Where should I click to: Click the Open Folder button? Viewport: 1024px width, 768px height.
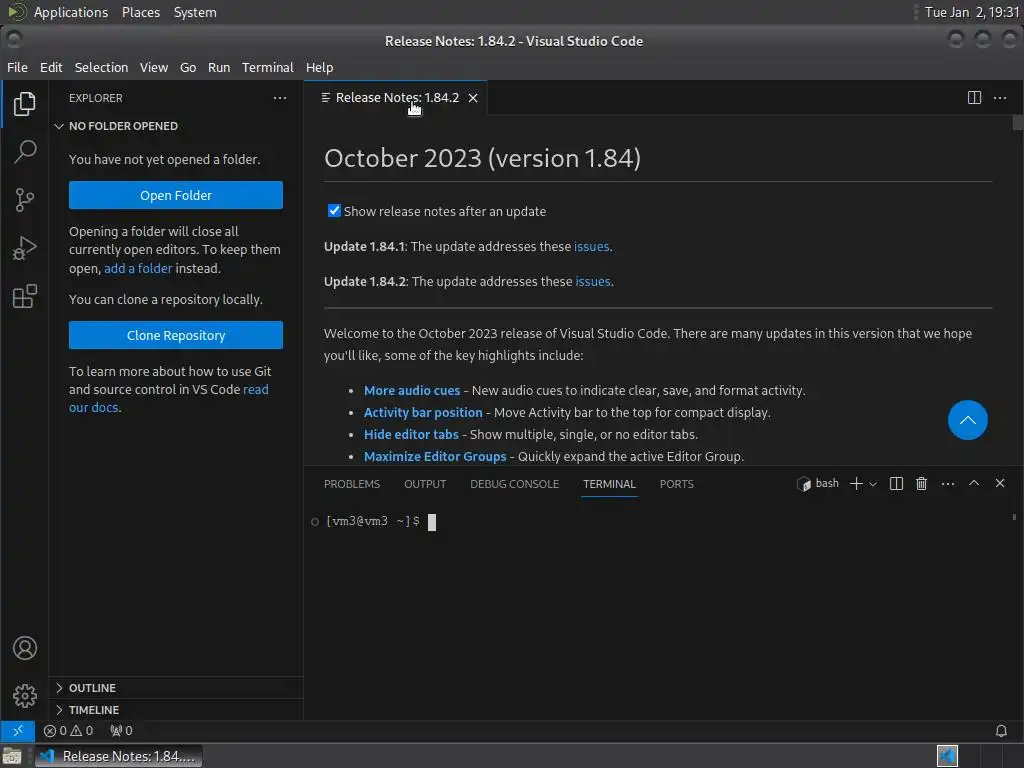pos(176,195)
